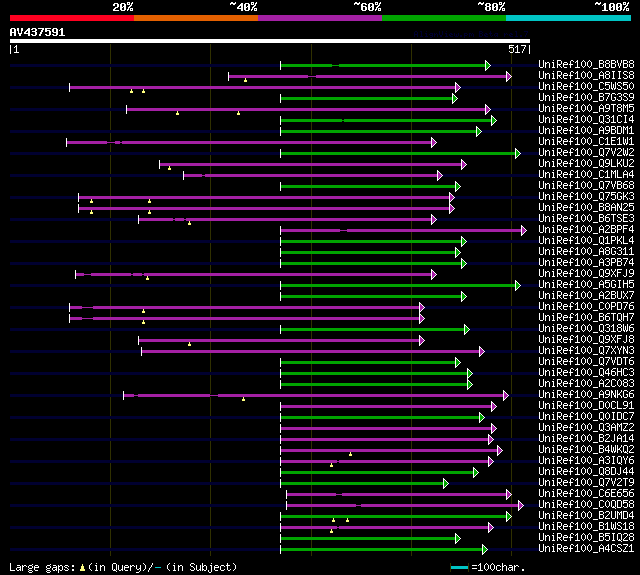
Task: Click the purple ~60% identity legend segment
Action: pyautogui.click(x=320, y=18)
